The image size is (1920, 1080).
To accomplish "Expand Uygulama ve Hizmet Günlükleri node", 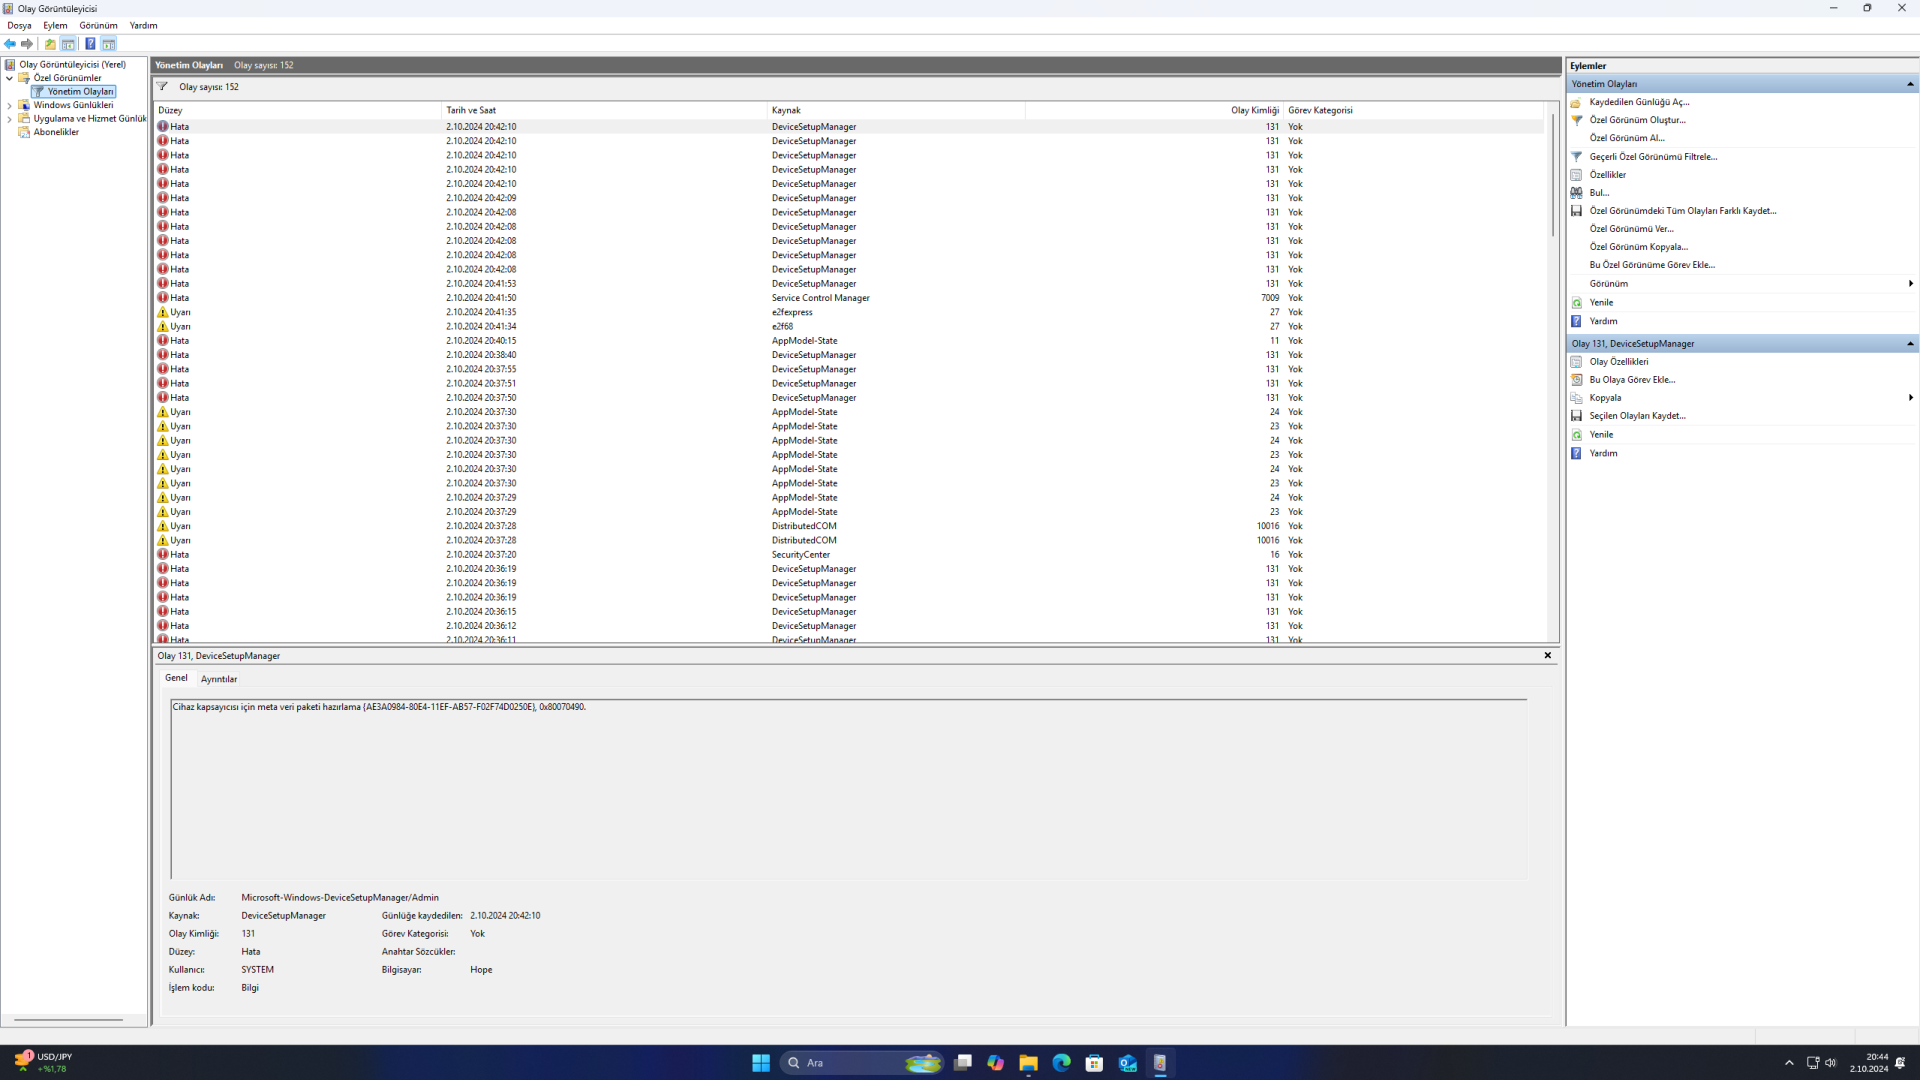I will (x=10, y=119).
